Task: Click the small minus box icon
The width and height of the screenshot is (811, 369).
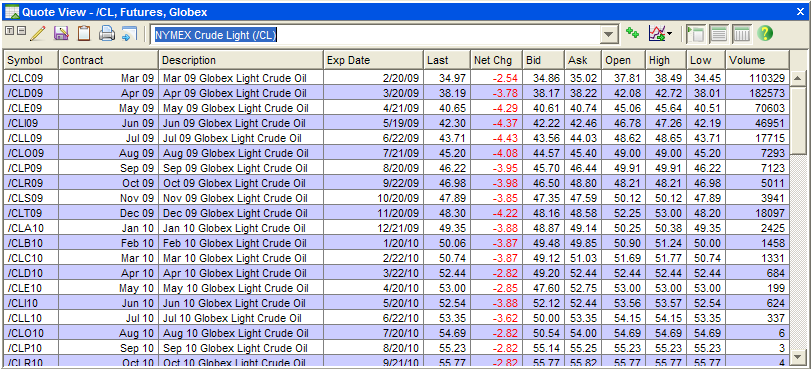Action: coord(21,31)
